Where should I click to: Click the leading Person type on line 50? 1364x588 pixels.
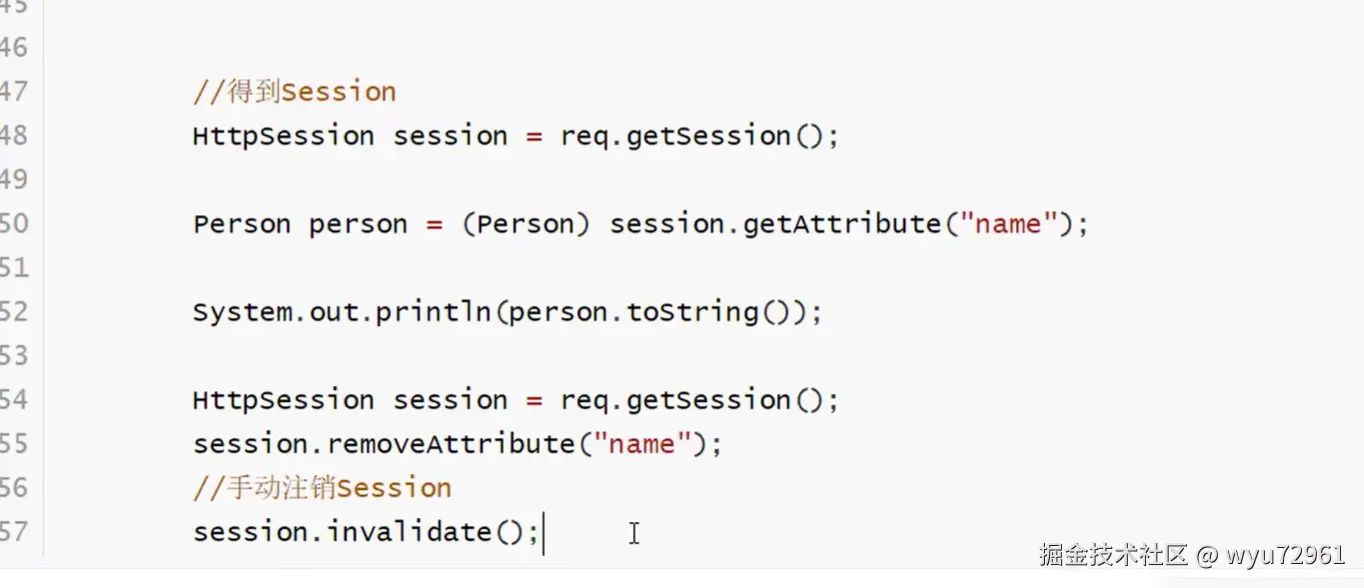pyautogui.click(x=241, y=224)
